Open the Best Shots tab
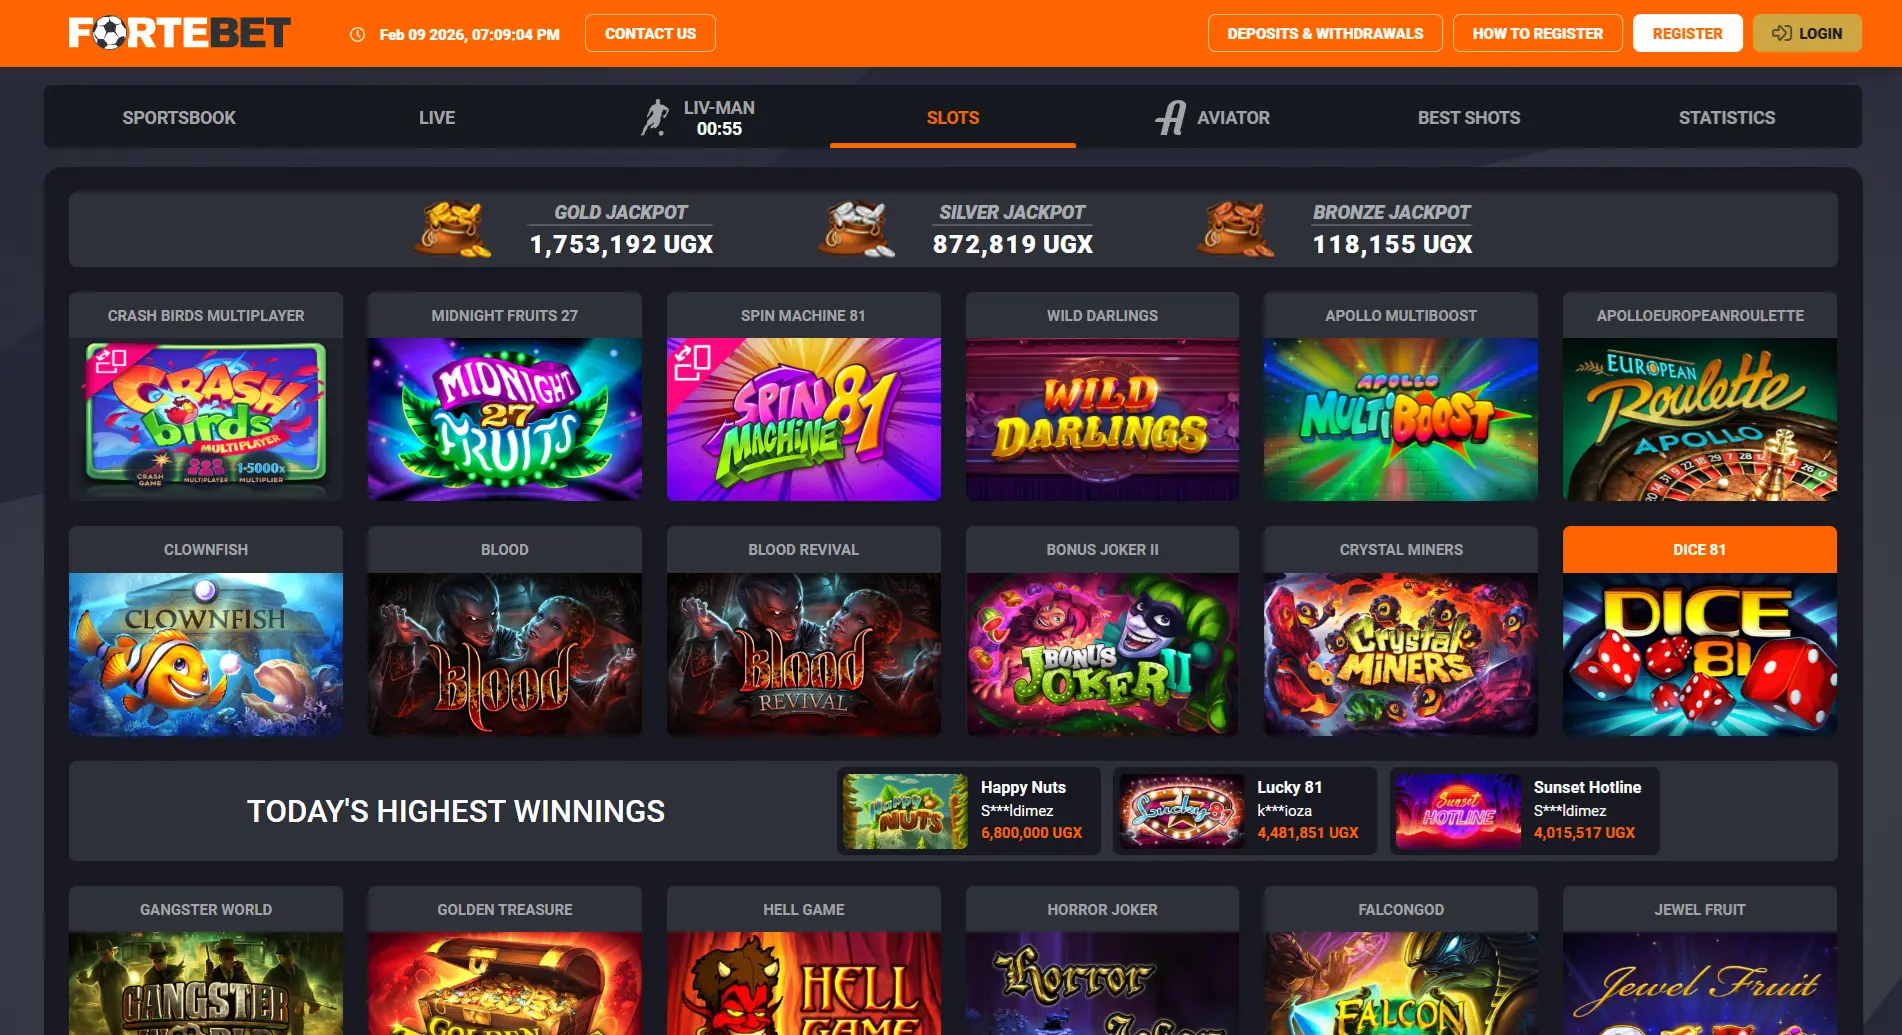The width and height of the screenshot is (1902, 1035). pos(1468,118)
